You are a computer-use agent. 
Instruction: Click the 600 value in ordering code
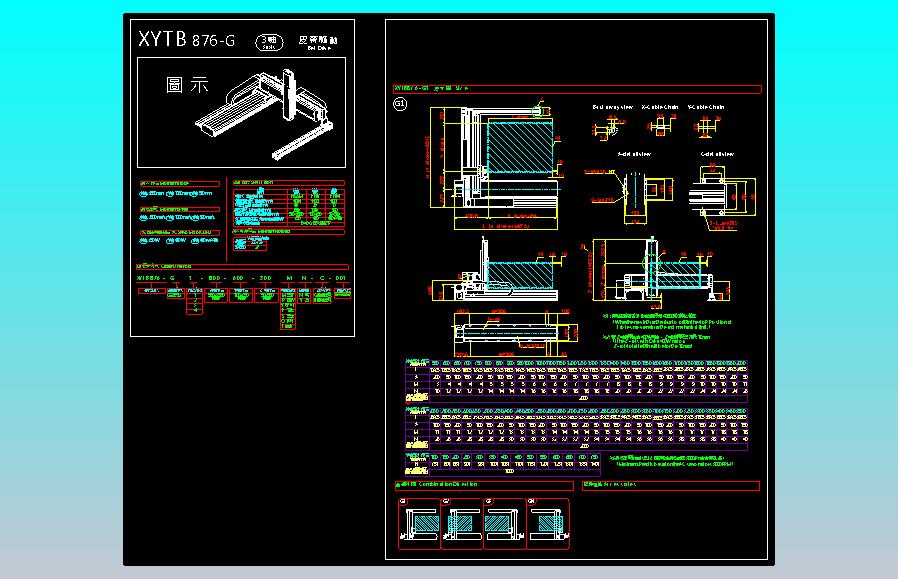click(238, 278)
